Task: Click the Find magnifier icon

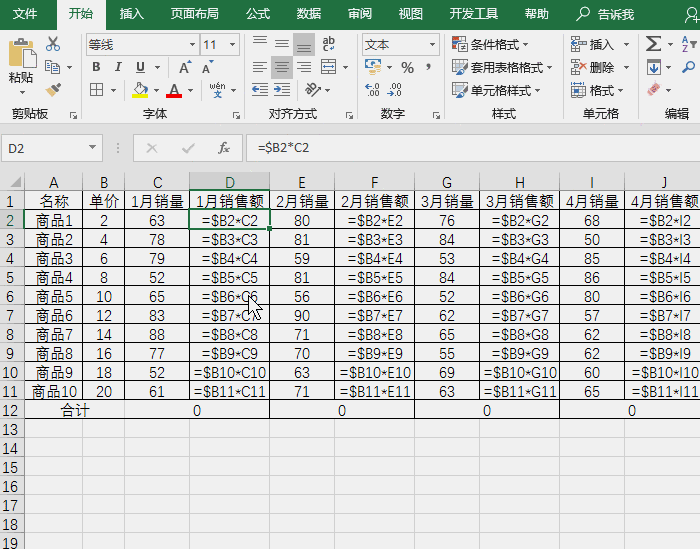Action: click(688, 67)
